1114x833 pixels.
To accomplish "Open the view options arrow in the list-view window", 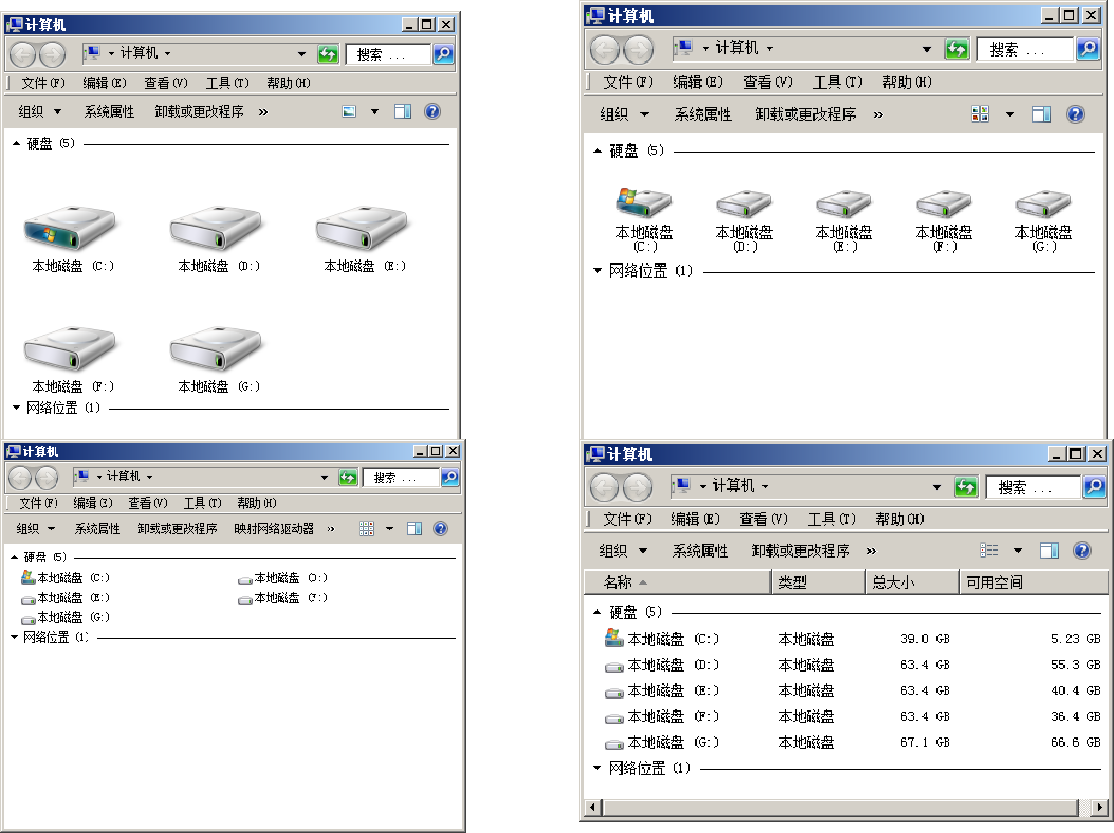I will 389,529.
